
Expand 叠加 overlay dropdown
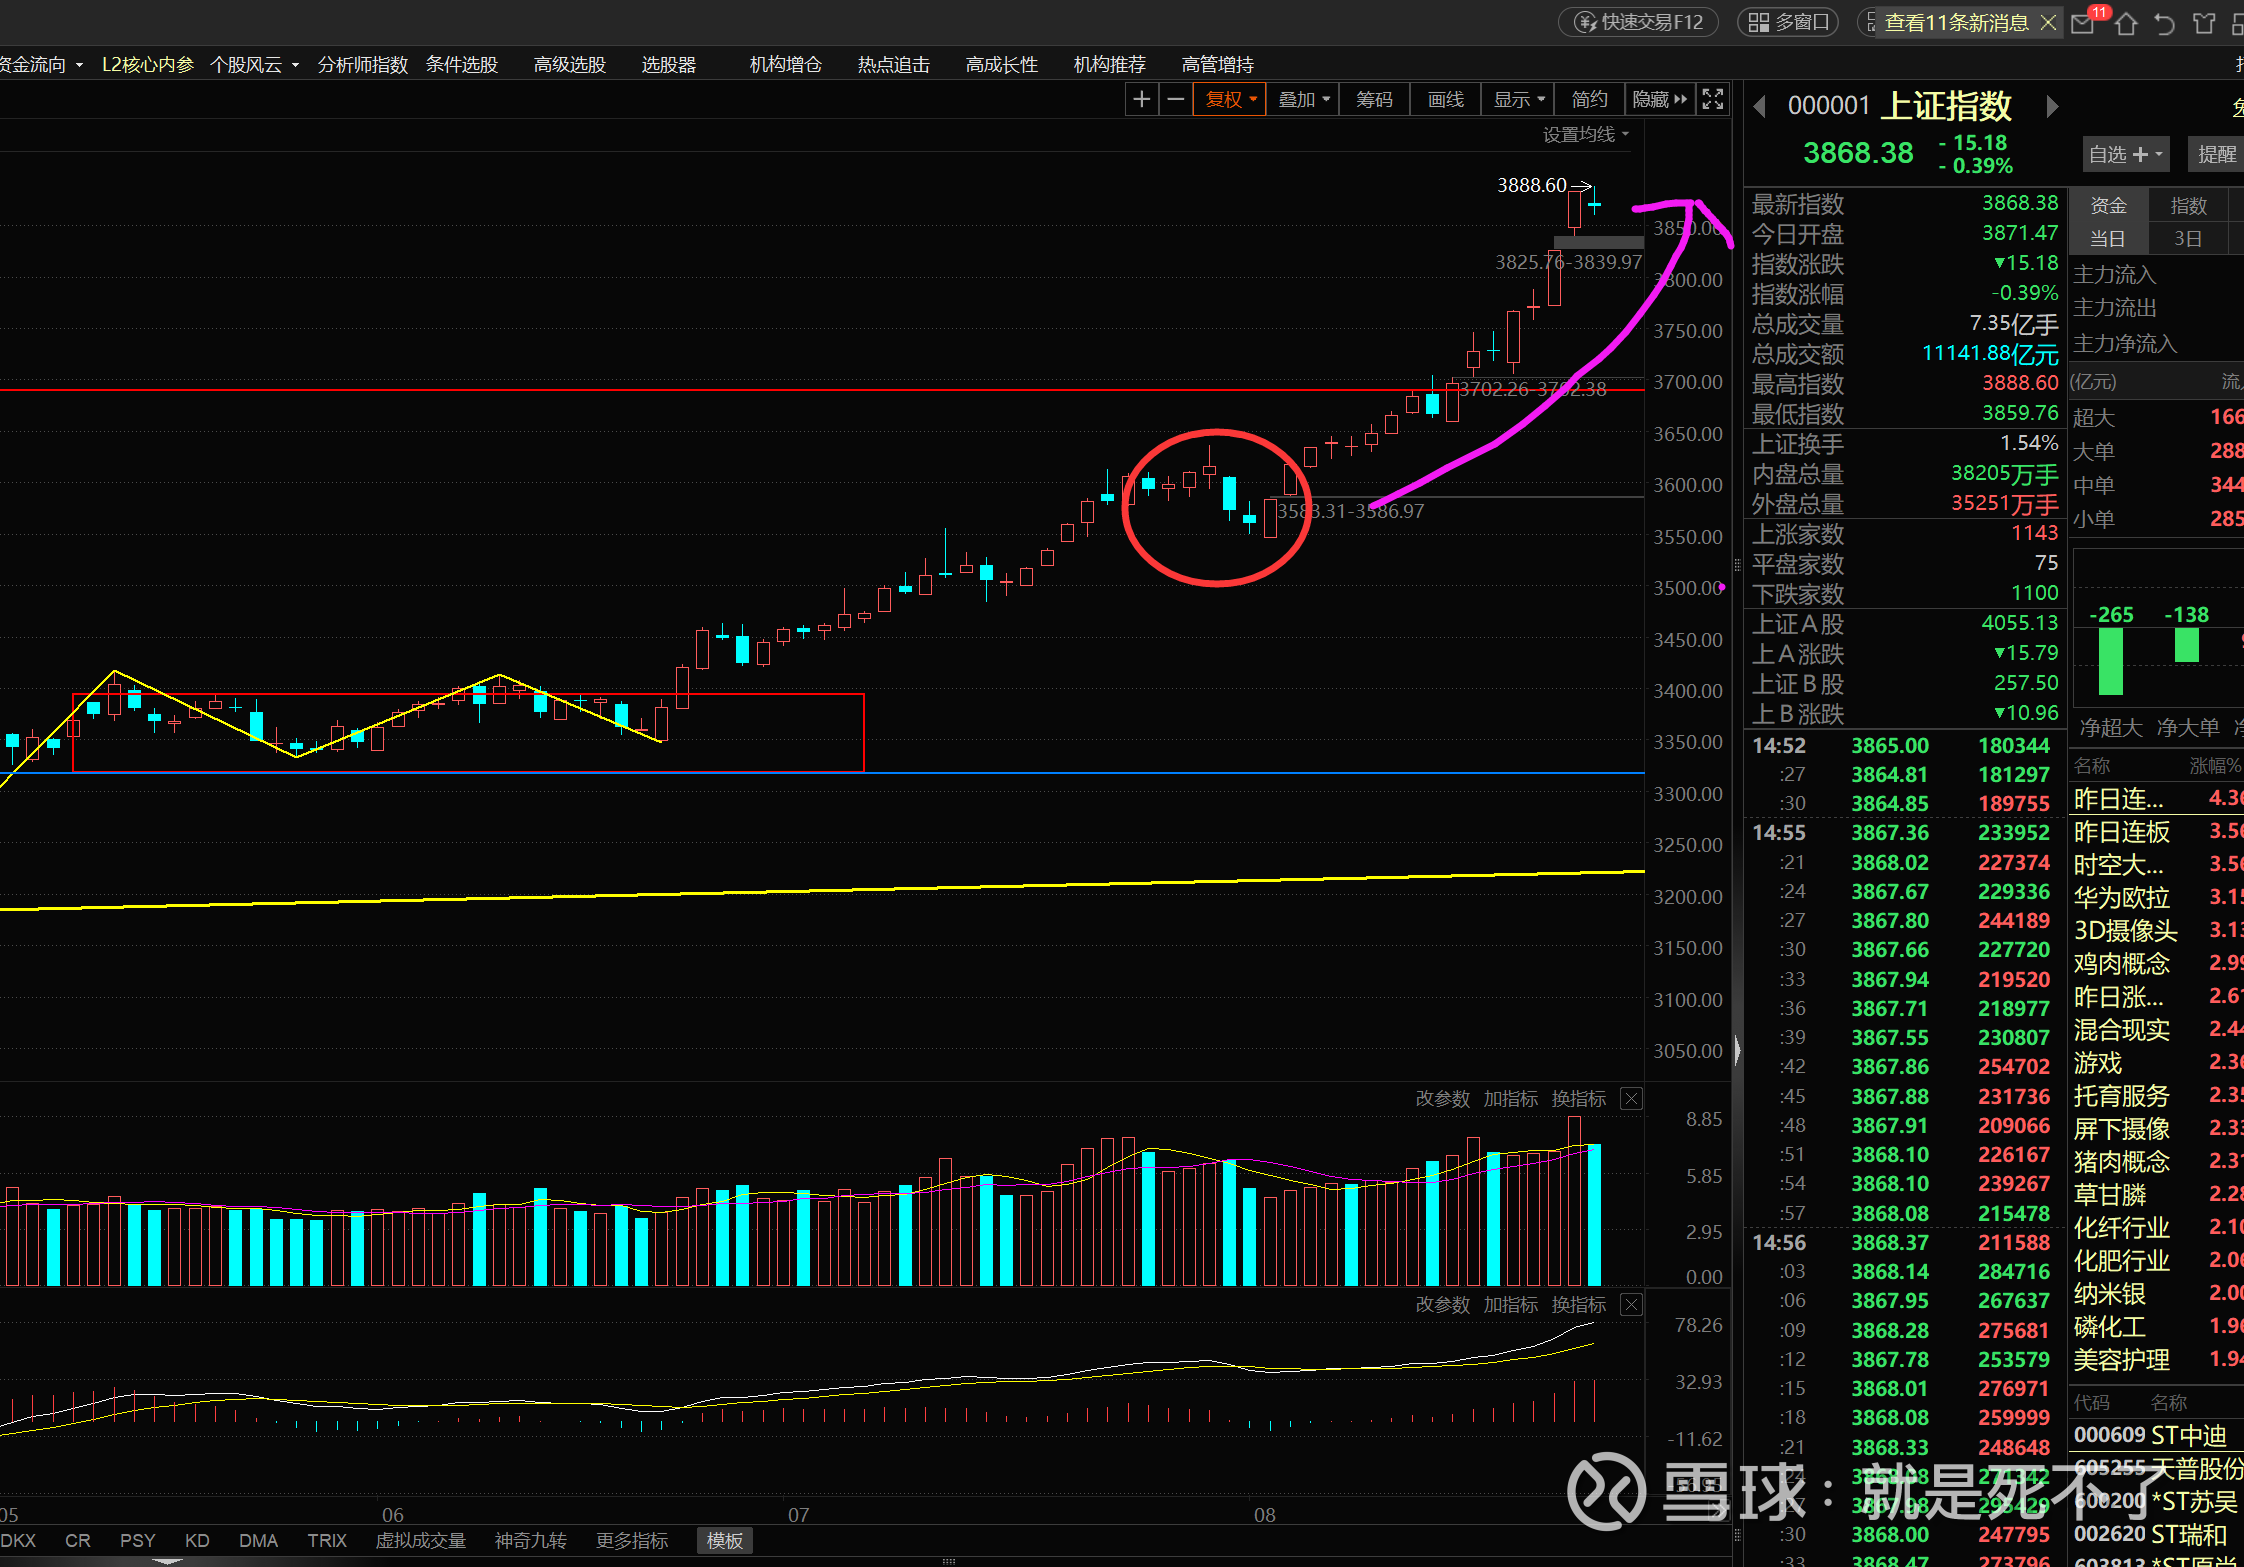(1303, 99)
